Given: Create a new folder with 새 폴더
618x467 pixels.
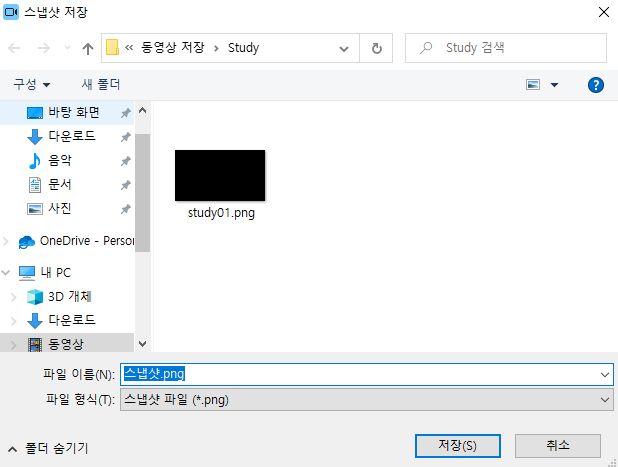Looking at the screenshot, I should (101, 84).
